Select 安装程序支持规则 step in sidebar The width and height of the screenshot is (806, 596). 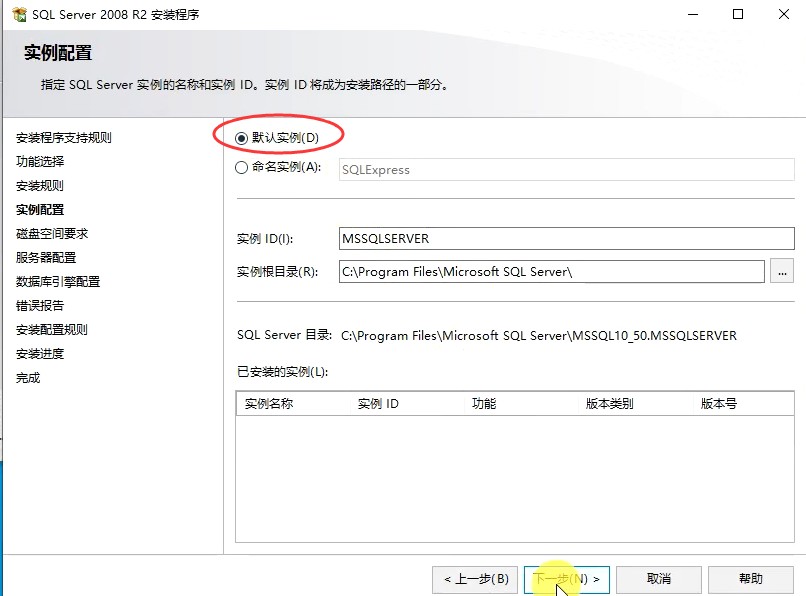(64, 138)
